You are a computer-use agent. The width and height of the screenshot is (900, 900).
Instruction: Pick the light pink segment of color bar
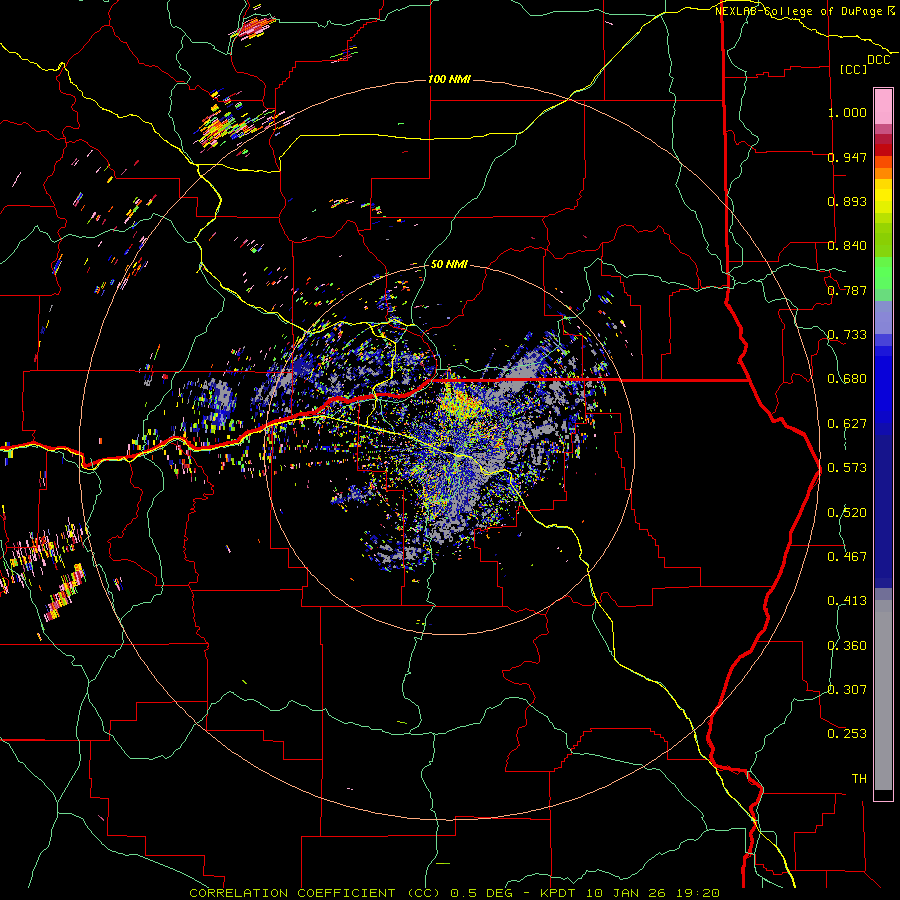point(883,106)
